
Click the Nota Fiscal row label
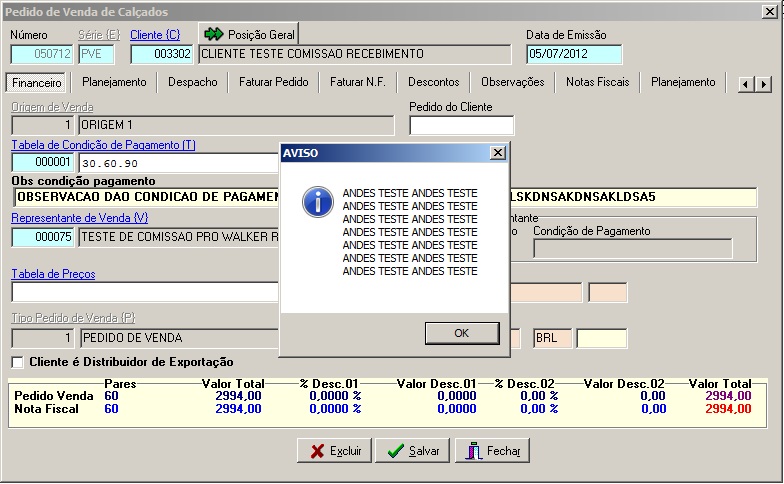click(x=46, y=409)
